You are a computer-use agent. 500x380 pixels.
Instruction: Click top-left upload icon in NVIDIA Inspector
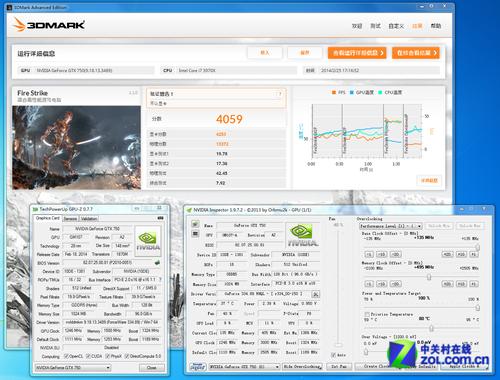[x=195, y=224]
